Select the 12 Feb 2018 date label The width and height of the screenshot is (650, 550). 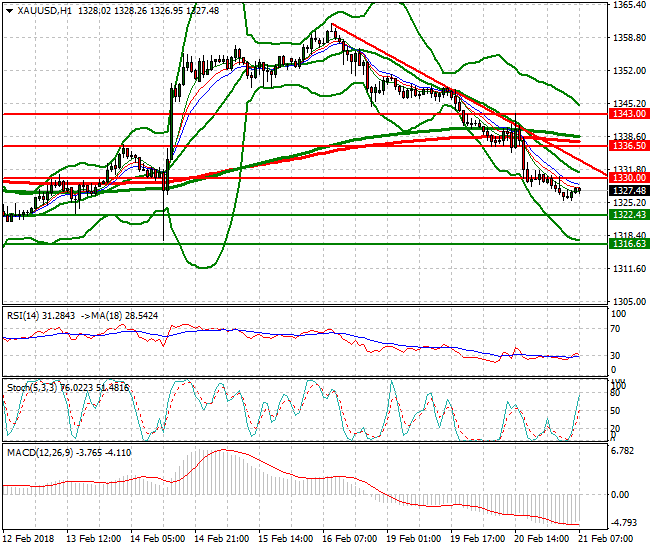pyautogui.click(x=29, y=539)
